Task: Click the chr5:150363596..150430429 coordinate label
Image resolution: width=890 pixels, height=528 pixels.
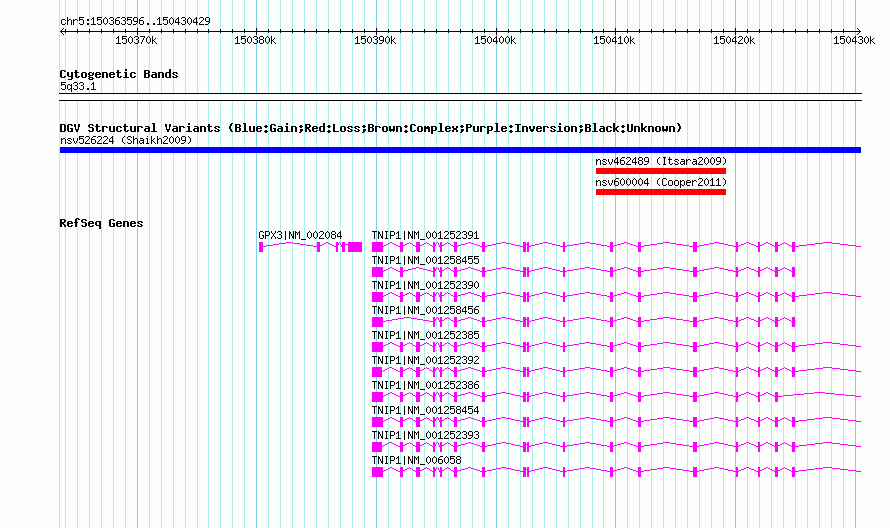Action: tap(135, 21)
